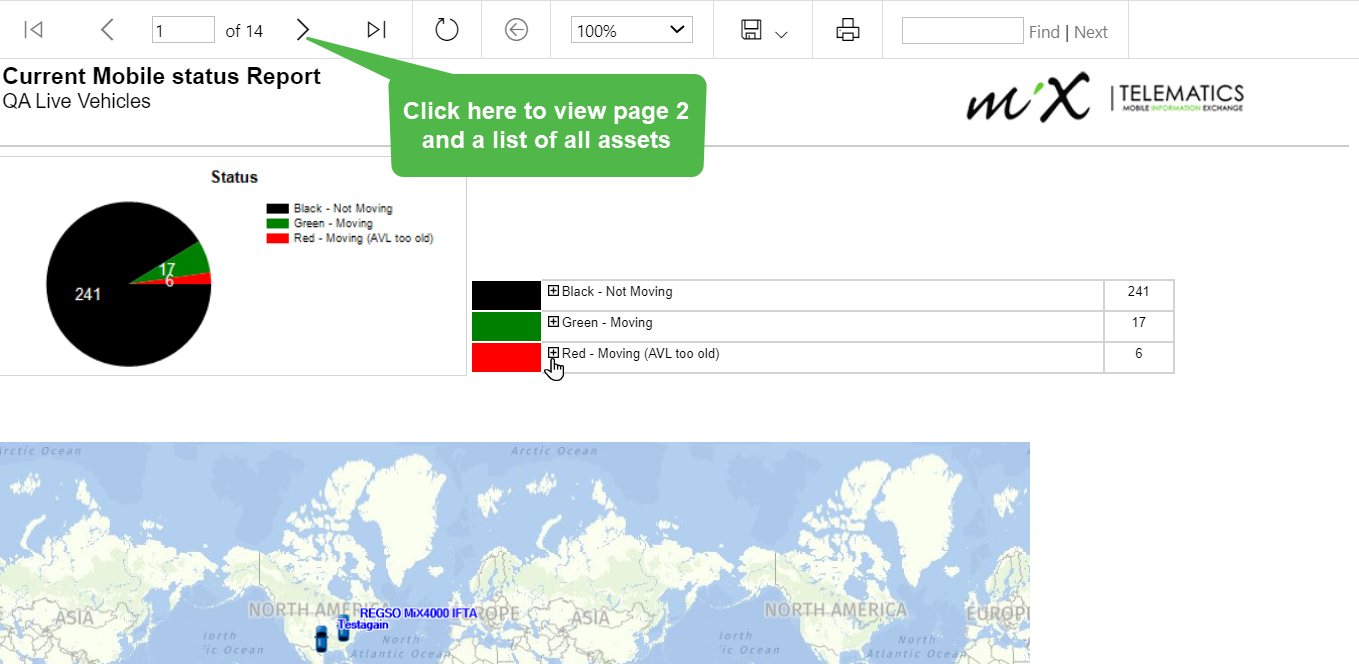Click the Current Mobile status Report title

[162, 77]
